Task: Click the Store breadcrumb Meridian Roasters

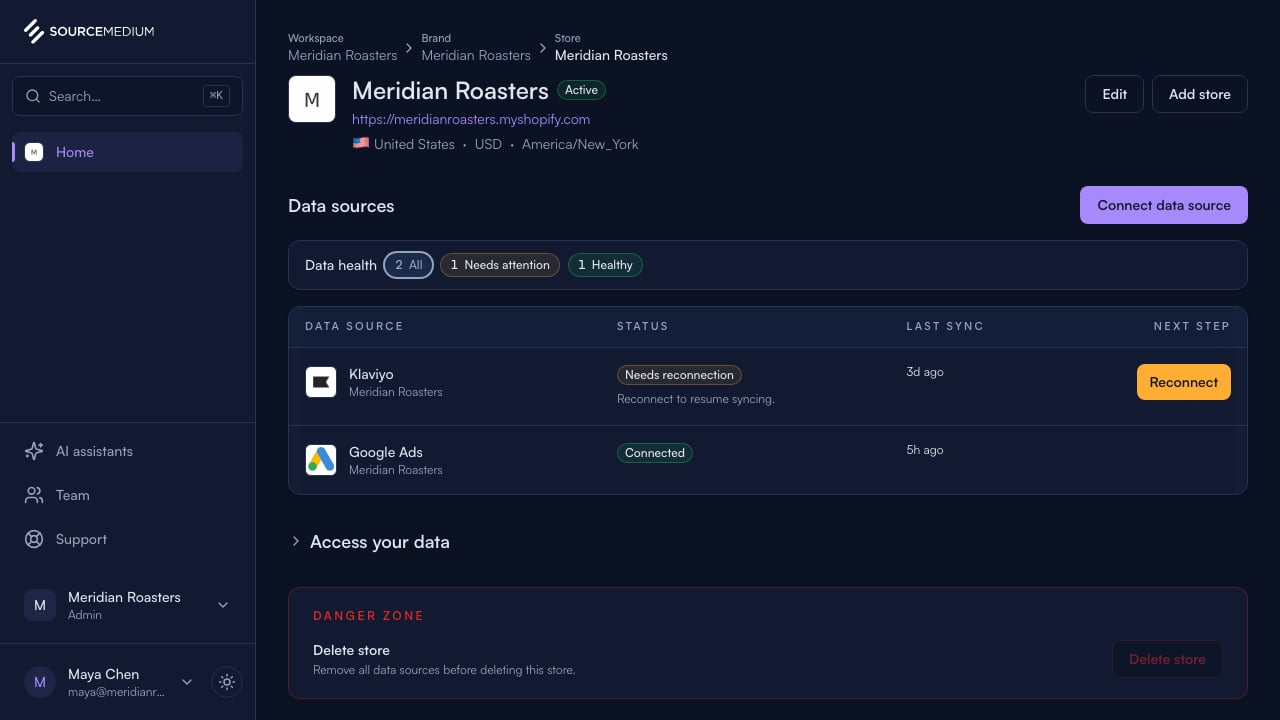Action: pos(611,55)
